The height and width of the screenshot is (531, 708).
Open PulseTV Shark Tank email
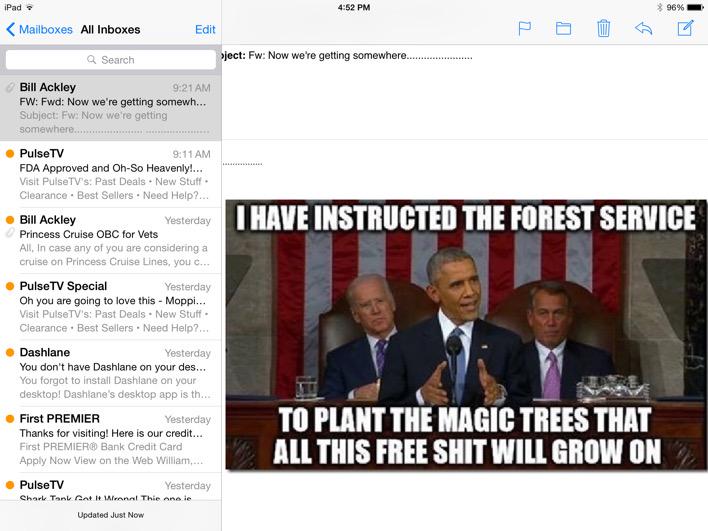point(111,487)
